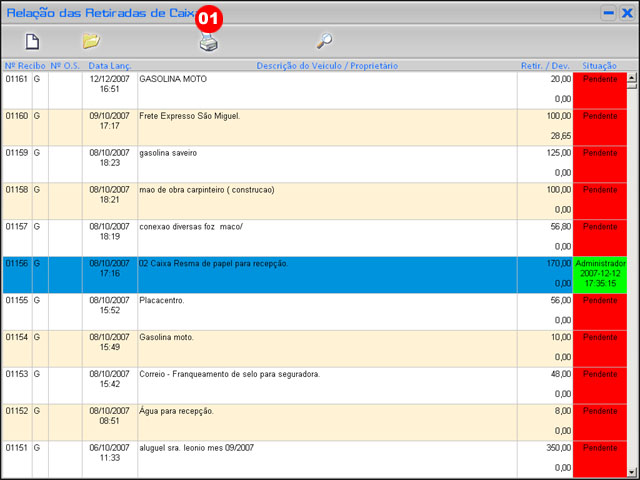This screenshot has height=480, width=640.
Task: Click the new document icon
Action: pos(32,42)
